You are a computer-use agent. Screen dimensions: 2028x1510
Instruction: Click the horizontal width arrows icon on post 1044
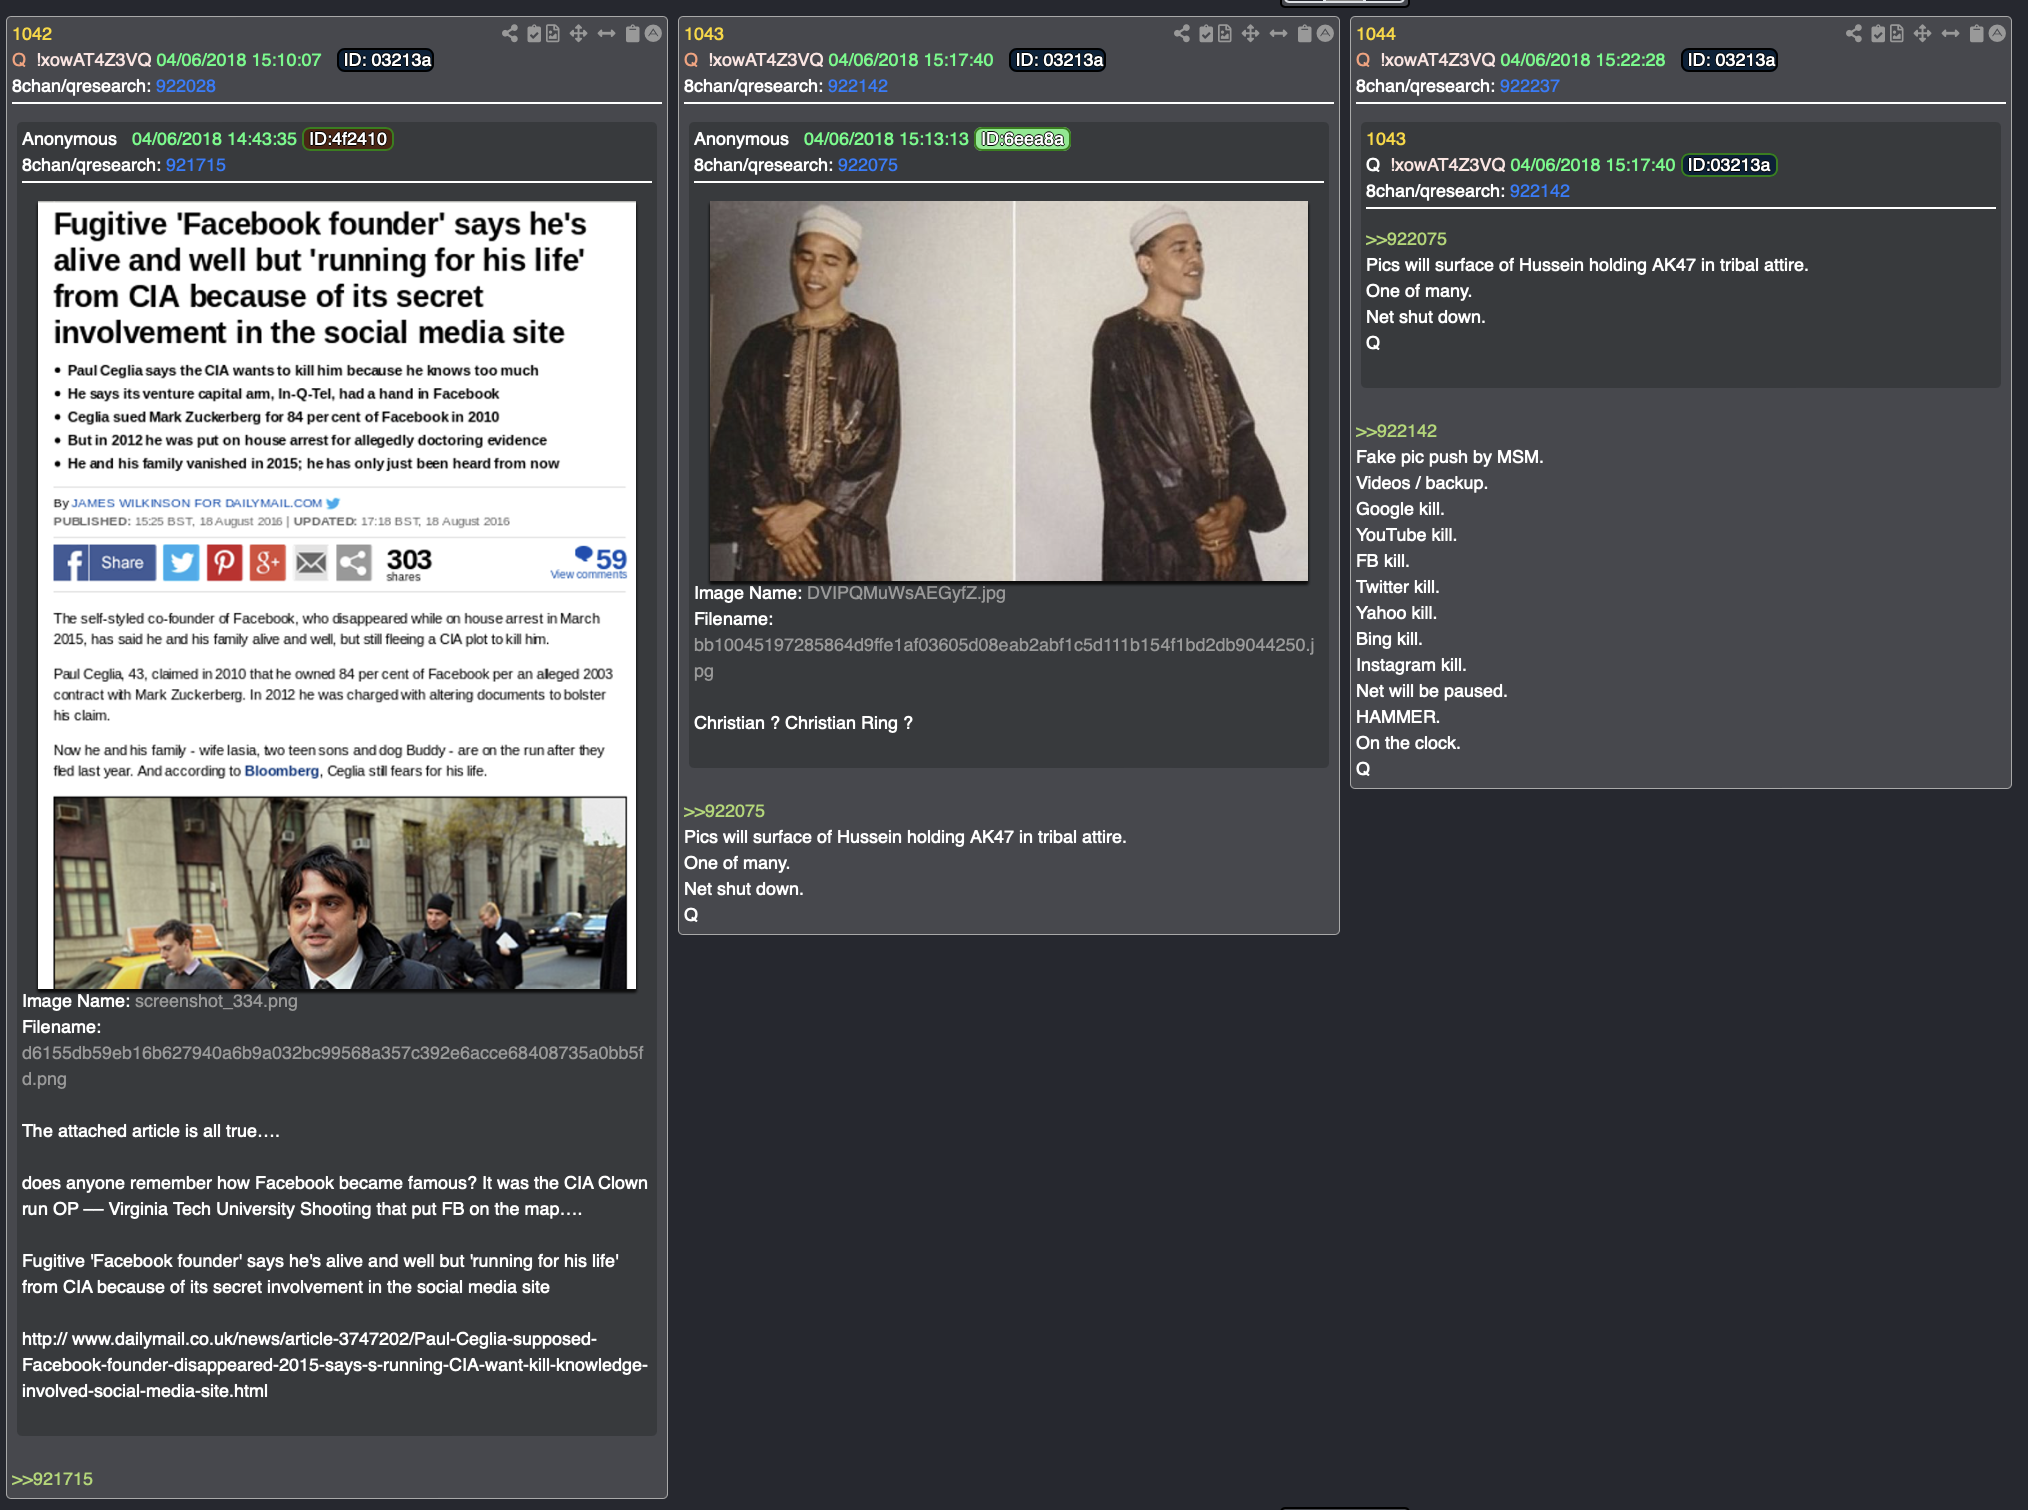[x=1950, y=34]
